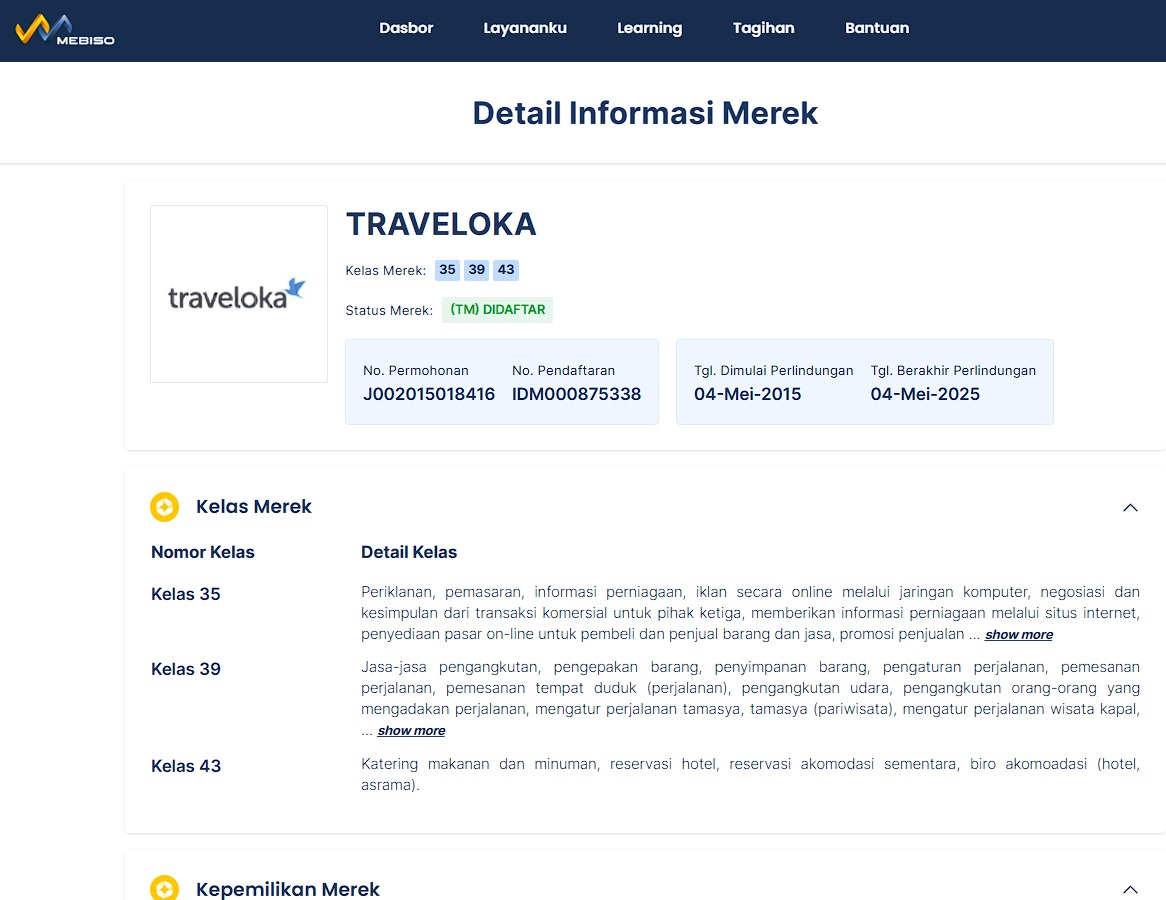Click the Tgl. Dimulai Perlindungan label
The image size is (1166, 900).
pos(773,370)
